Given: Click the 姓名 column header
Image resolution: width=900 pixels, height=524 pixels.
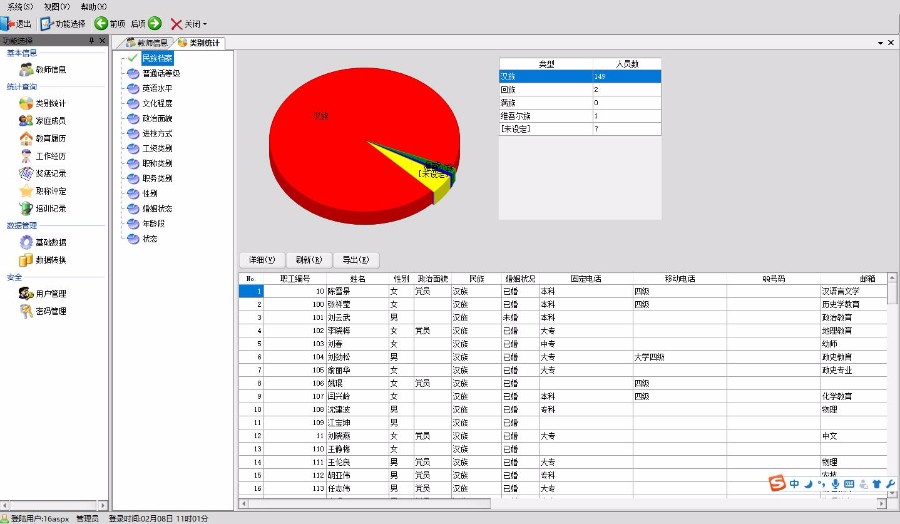Looking at the screenshot, I should point(357,278).
